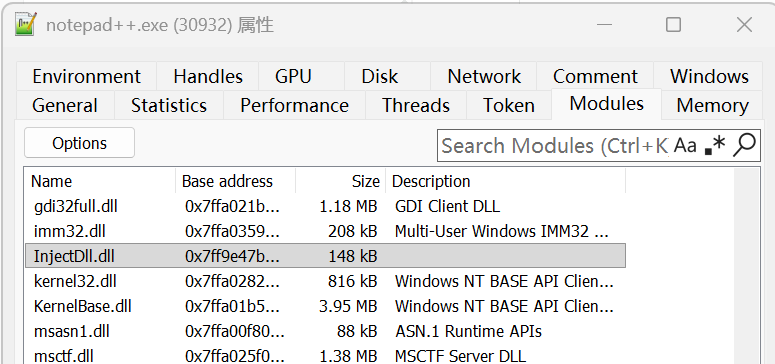Click the 1.18 MB size cell
Image resolution: width=775 pixels, height=364 pixels.
[x=348, y=206]
